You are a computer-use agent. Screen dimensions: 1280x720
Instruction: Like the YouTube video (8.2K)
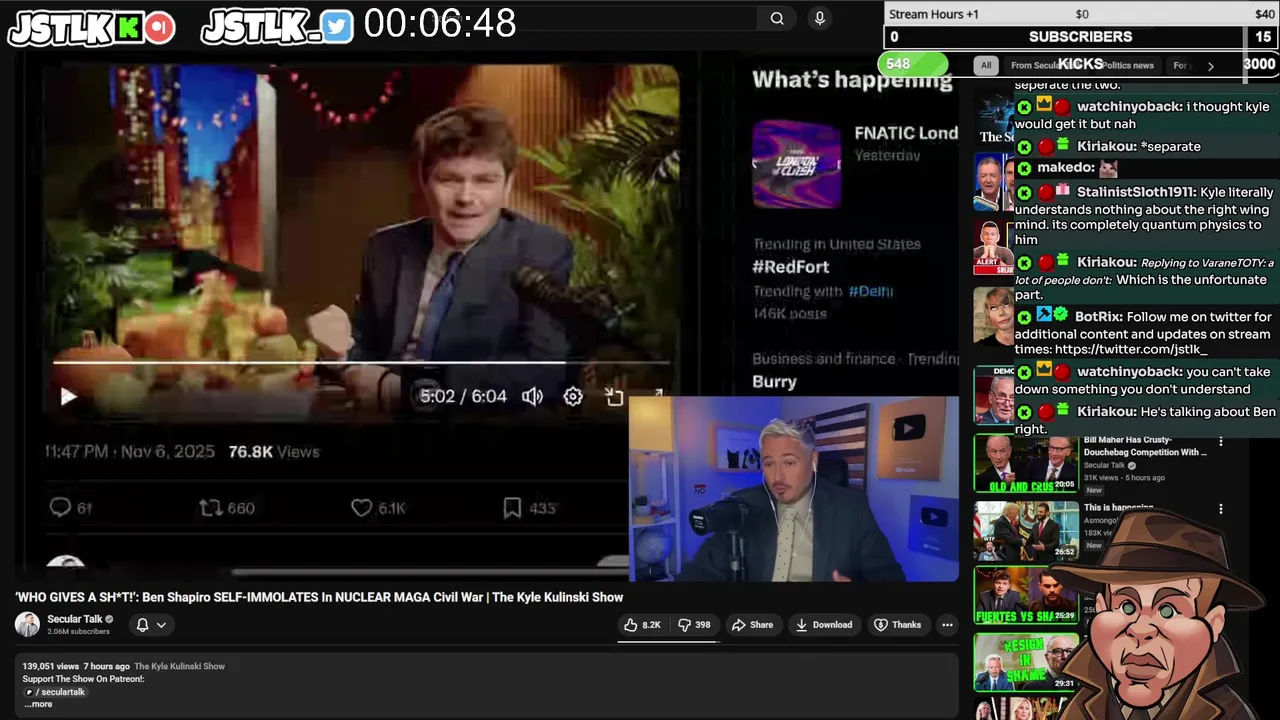(642, 625)
